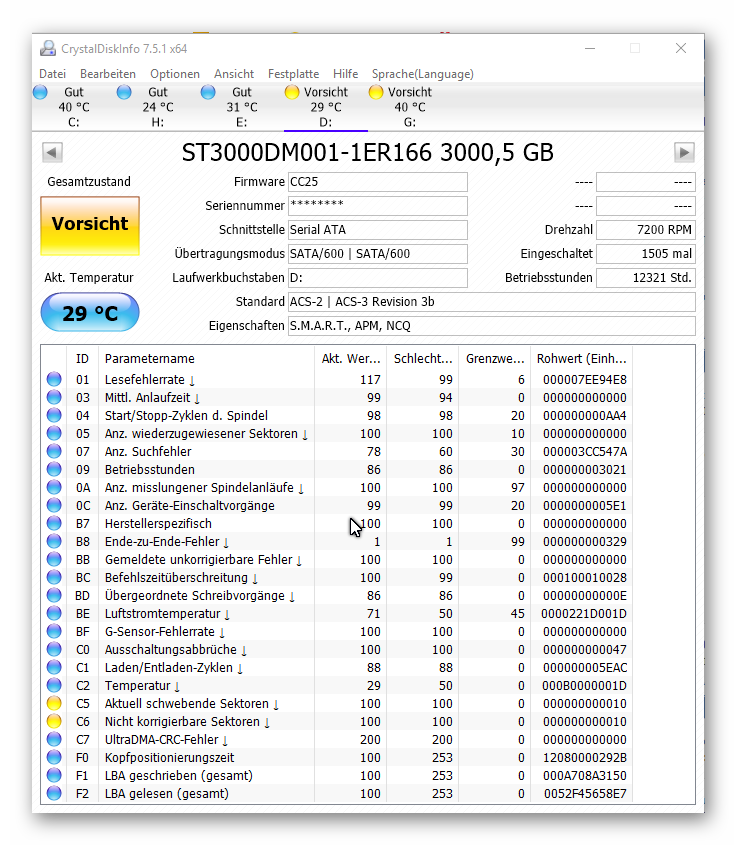Viewport: 737px width, 845px height.
Task: Open the Datei menu
Action: point(52,74)
